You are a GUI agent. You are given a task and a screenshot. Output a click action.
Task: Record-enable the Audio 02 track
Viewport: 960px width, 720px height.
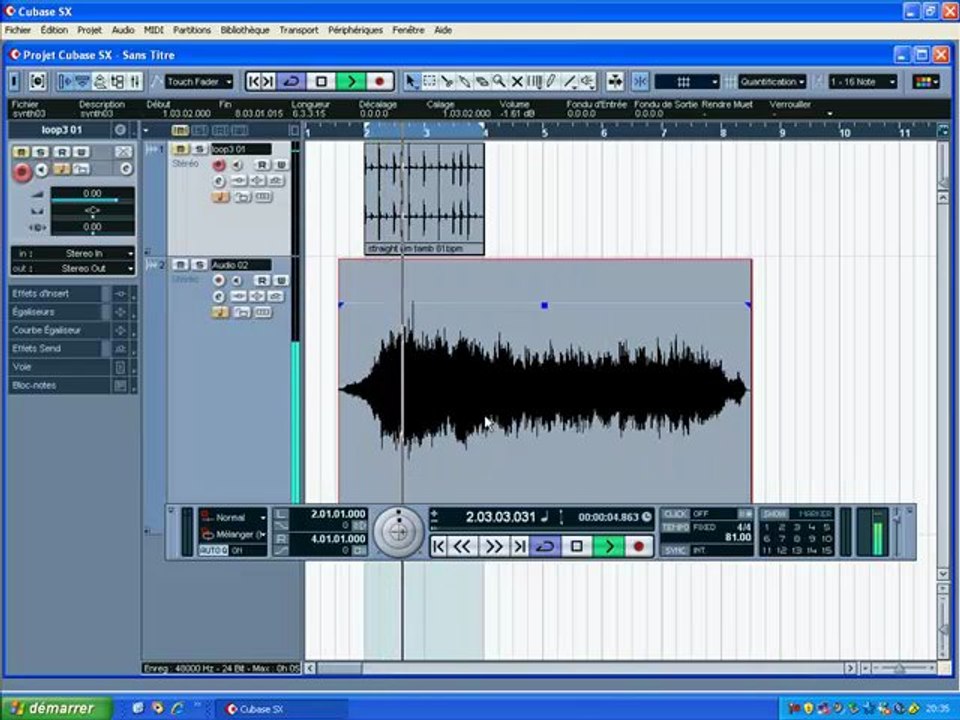click(219, 280)
